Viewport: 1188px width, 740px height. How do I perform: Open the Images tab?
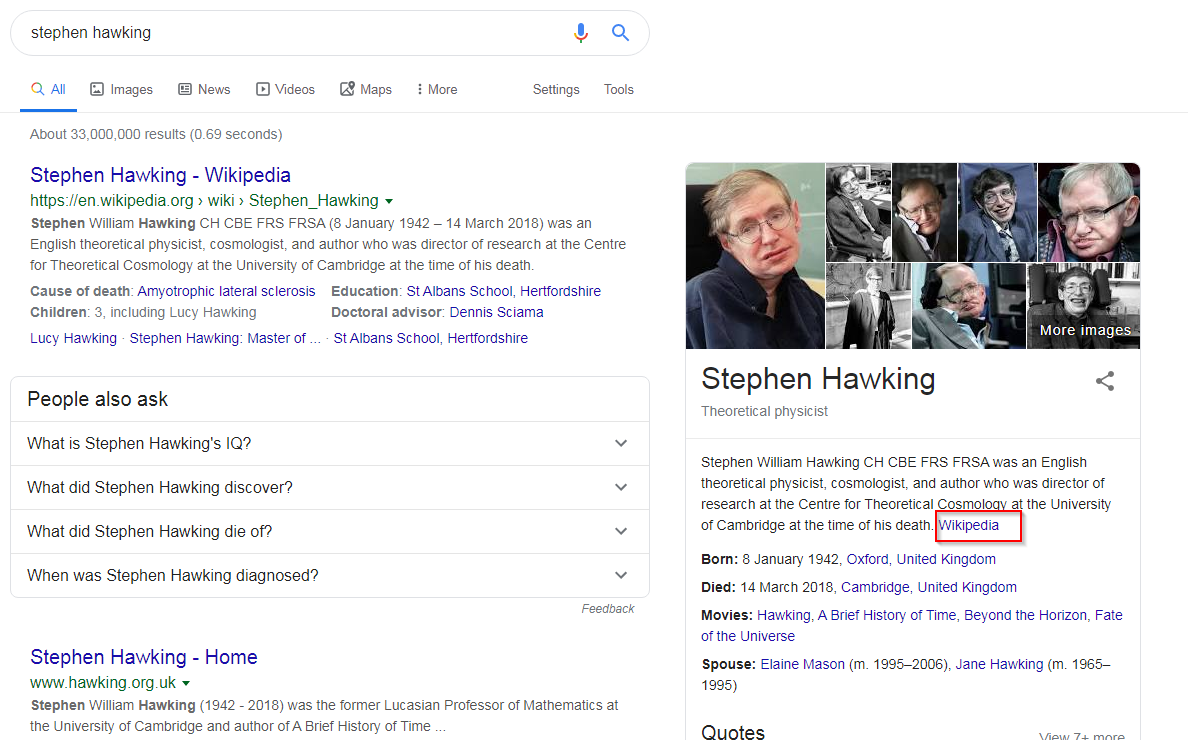tap(121, 89)
